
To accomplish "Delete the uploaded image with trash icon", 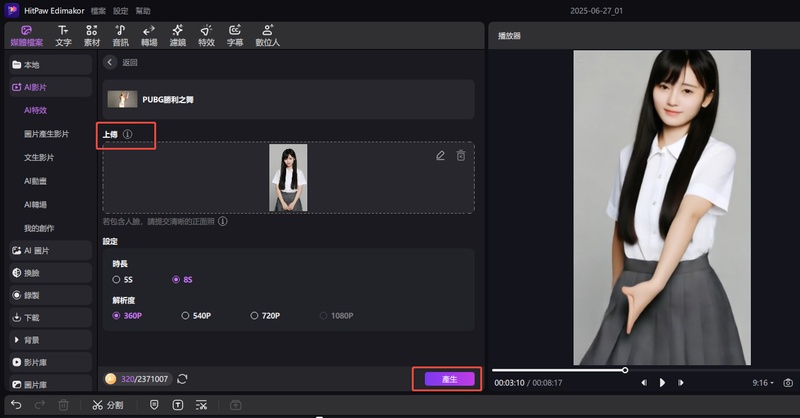I will tap(461, 156).
